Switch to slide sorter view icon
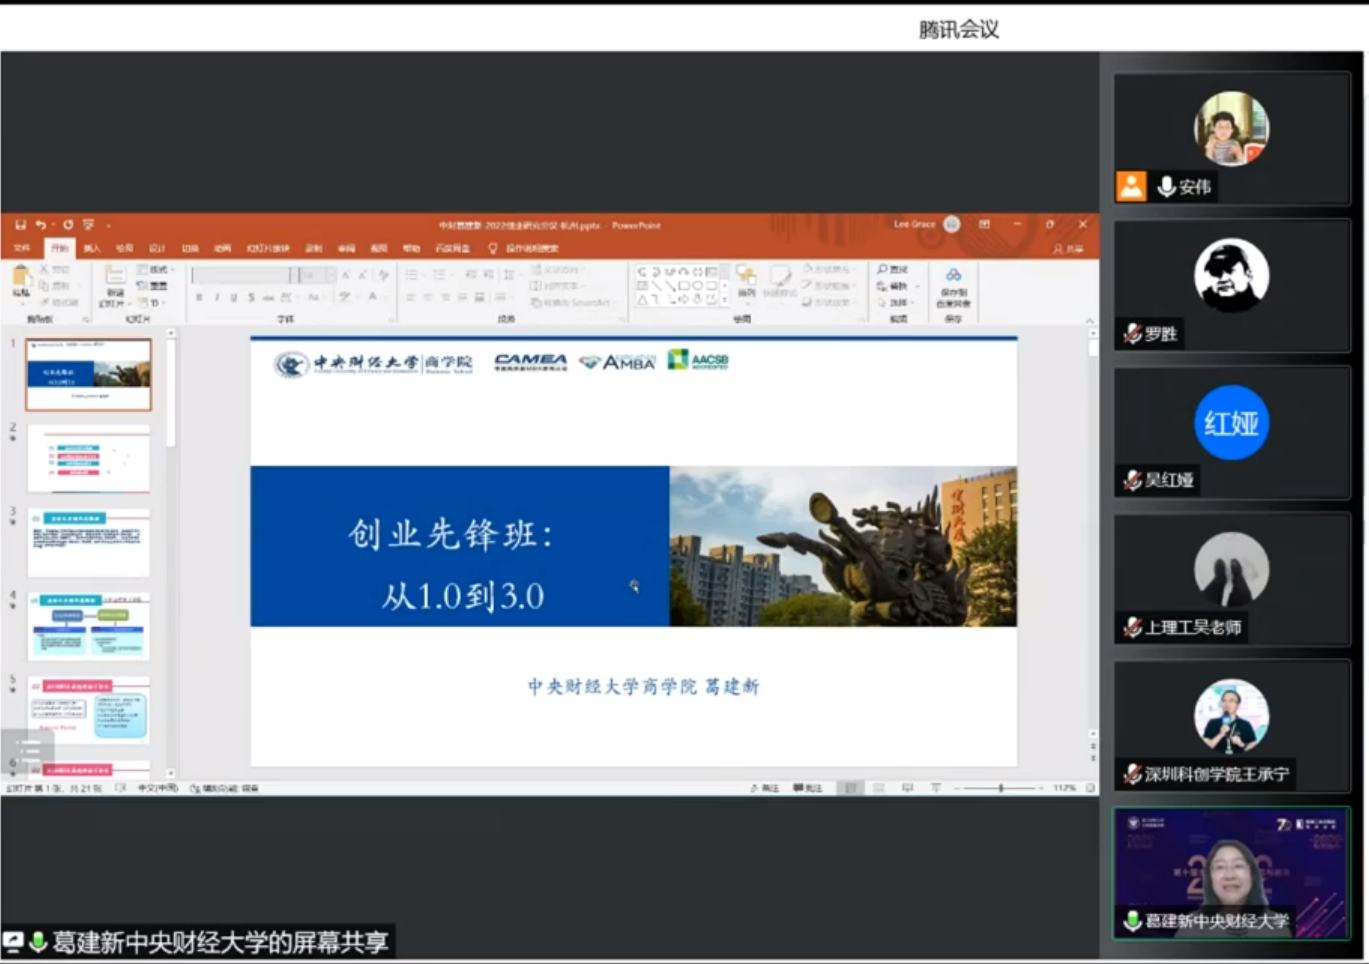Screen dimensions: 1369x964 879,788
